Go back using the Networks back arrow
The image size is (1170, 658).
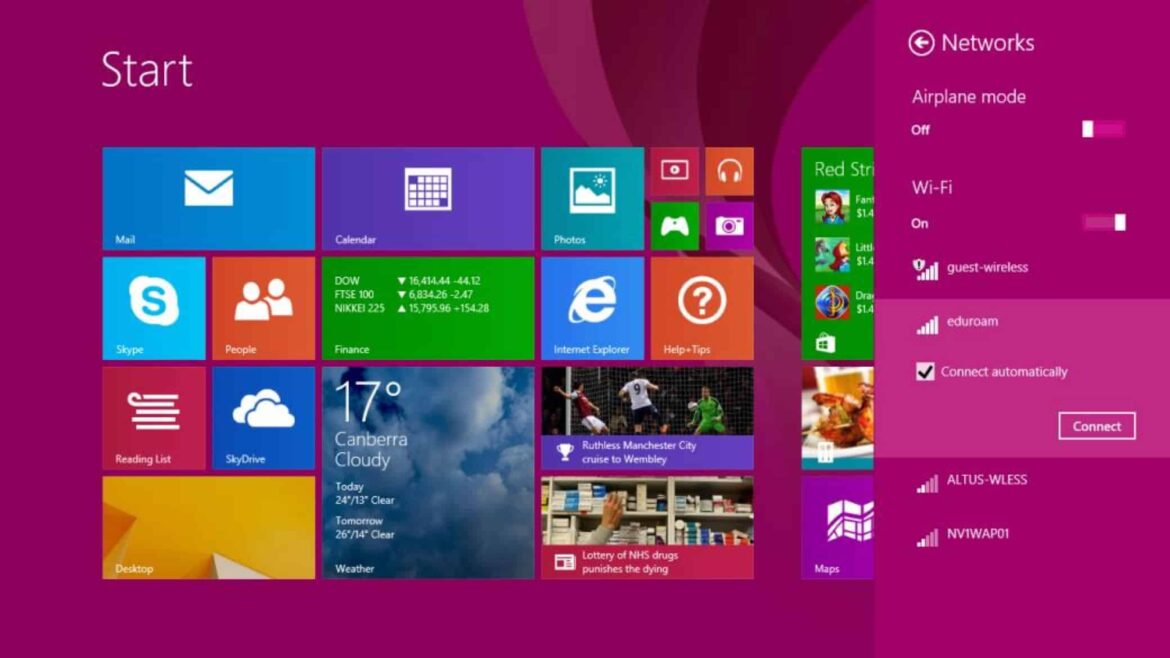coord(921,43)
